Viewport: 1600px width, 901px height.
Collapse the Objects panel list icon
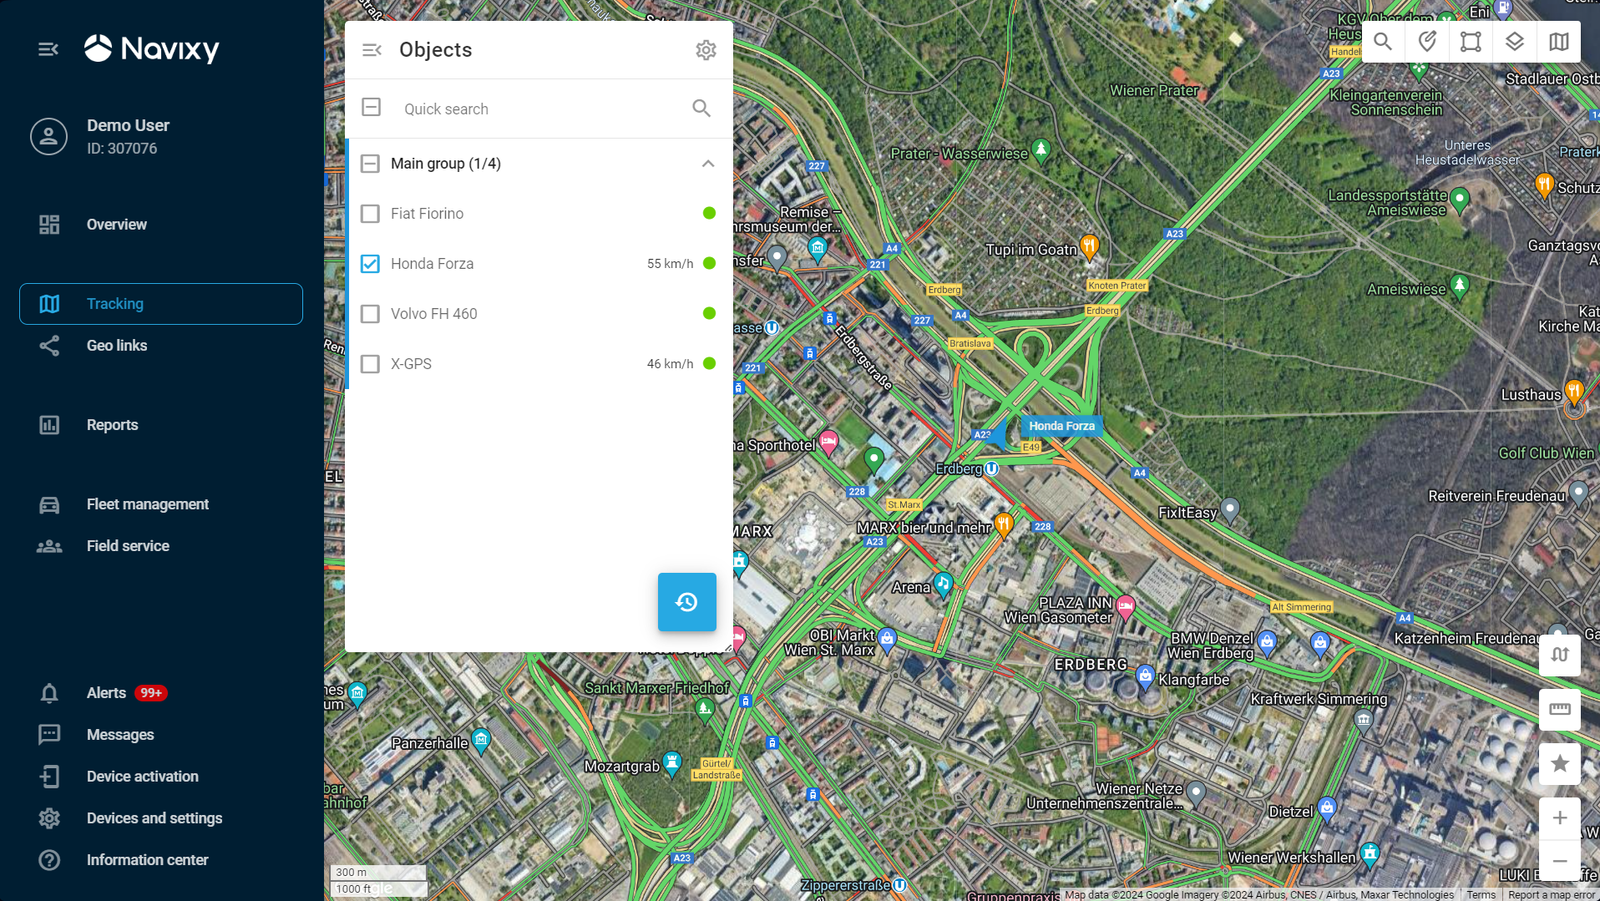pos(372,50)
